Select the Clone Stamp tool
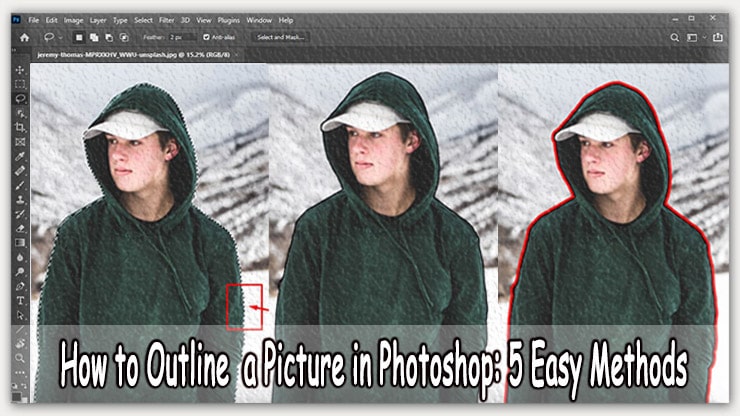Screen dimensions: 740x416 coord(20,200)
